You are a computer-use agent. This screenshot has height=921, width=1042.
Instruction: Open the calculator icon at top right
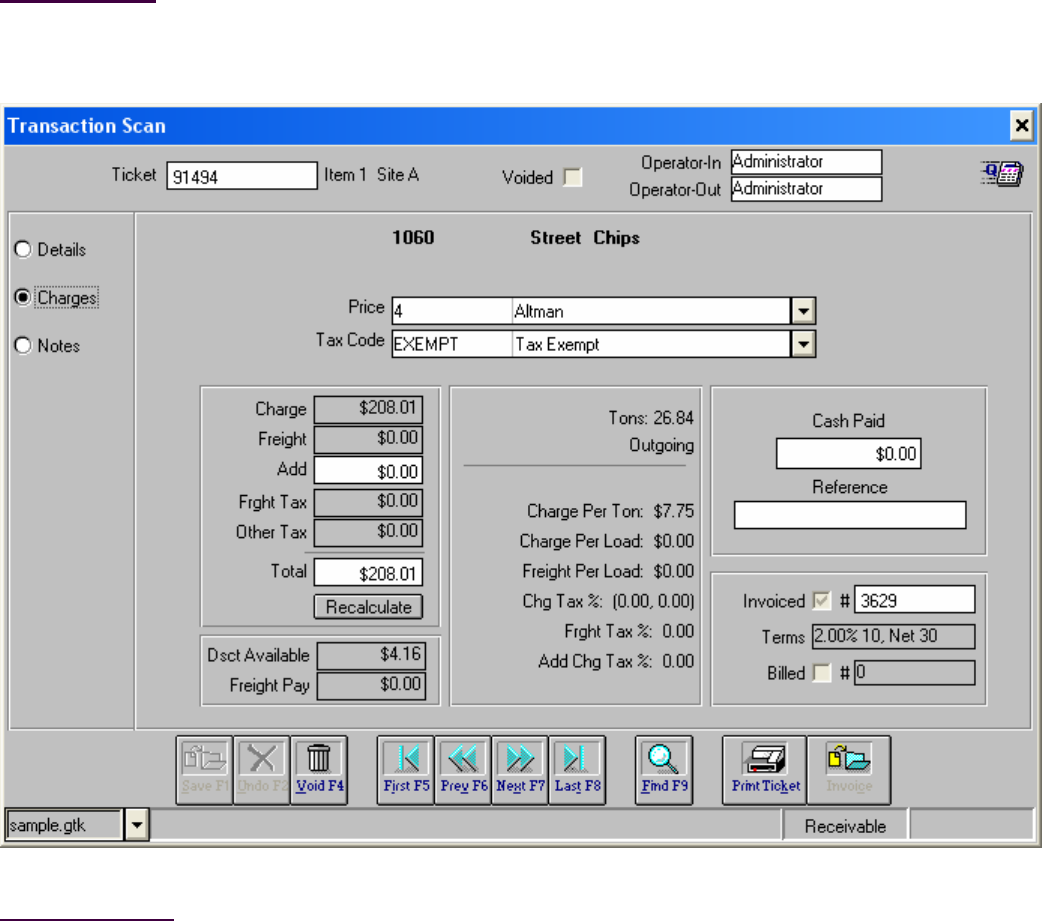coord(1001,174)
